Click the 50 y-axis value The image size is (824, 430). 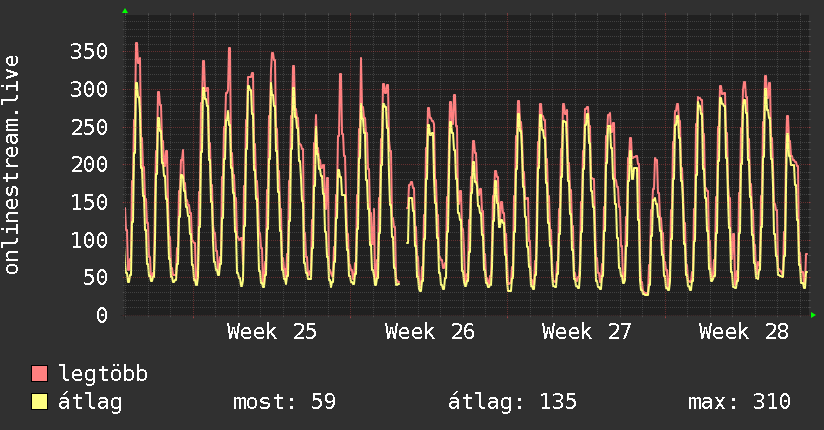(x=96, y=278)
